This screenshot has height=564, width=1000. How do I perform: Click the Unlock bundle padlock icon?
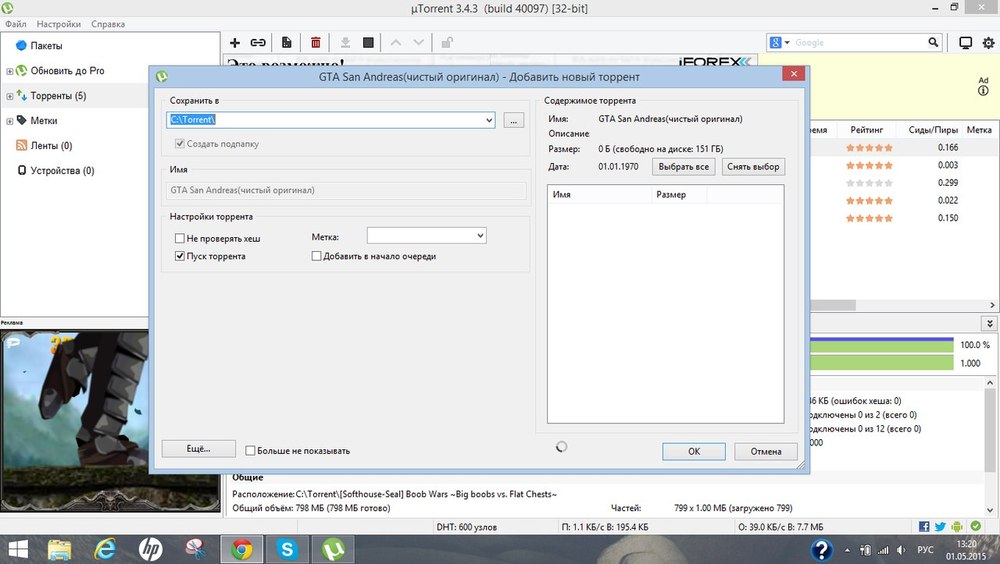[x=447, y=43]
